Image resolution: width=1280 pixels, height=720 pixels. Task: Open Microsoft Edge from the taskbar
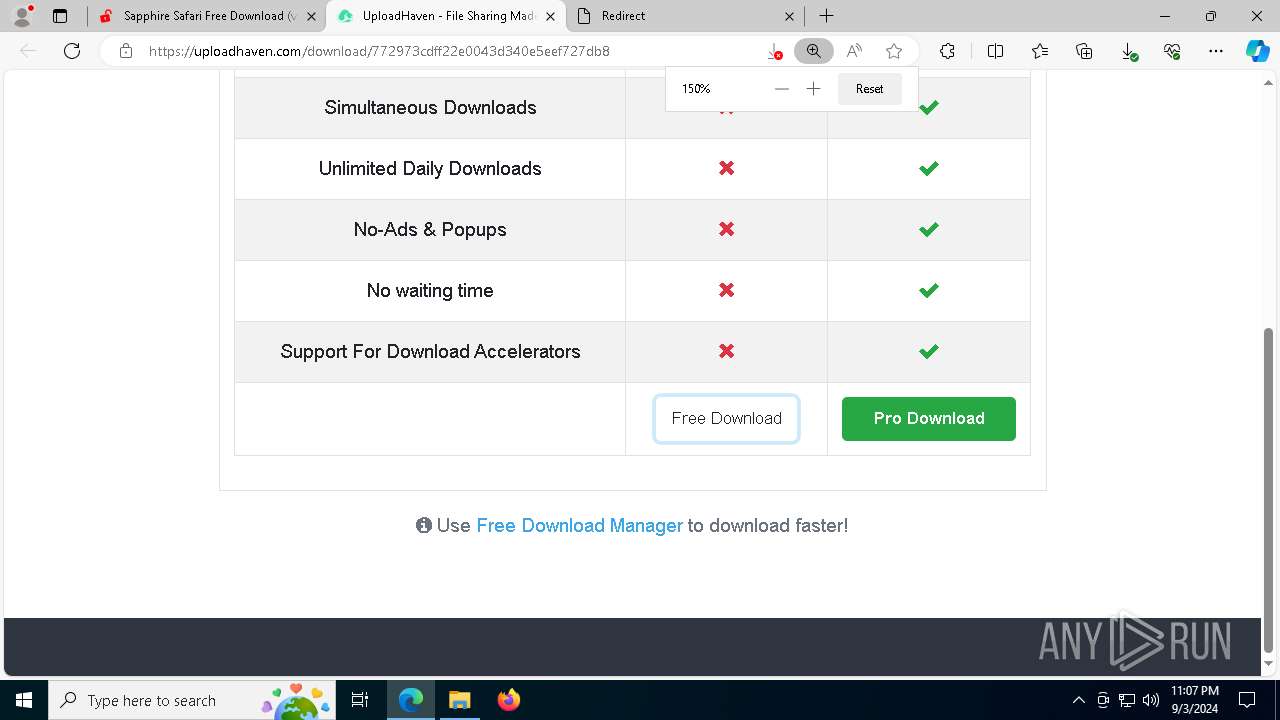tap(411, 700)
